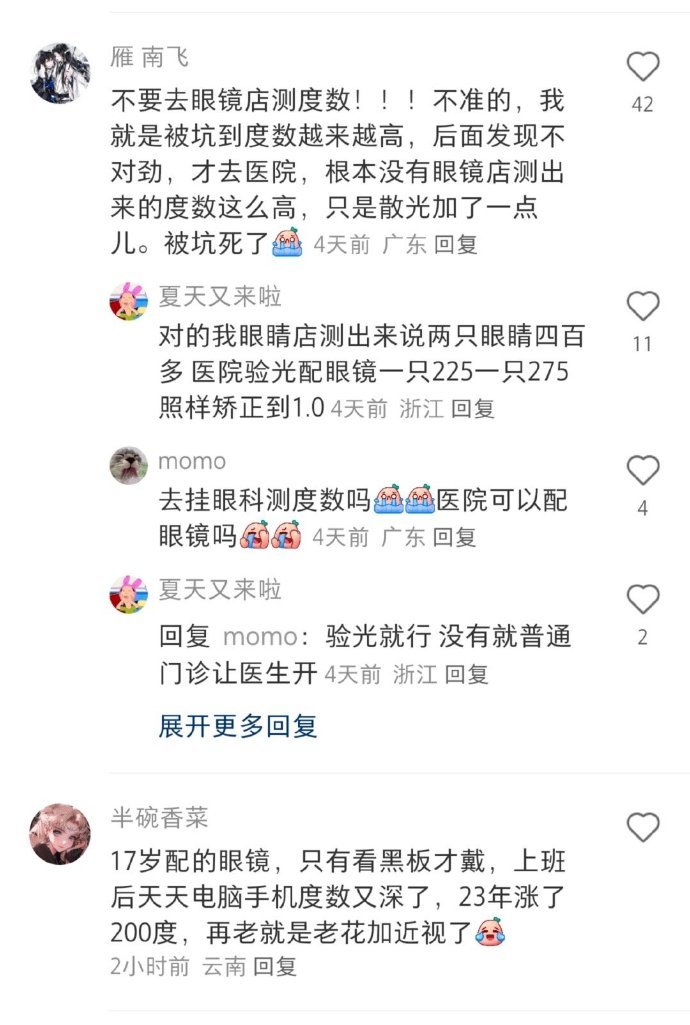Viewport: 690px width, 1025px height.
Task: Like 夏天又来啦's reply with 11 likes
Action: coord(643,306)
